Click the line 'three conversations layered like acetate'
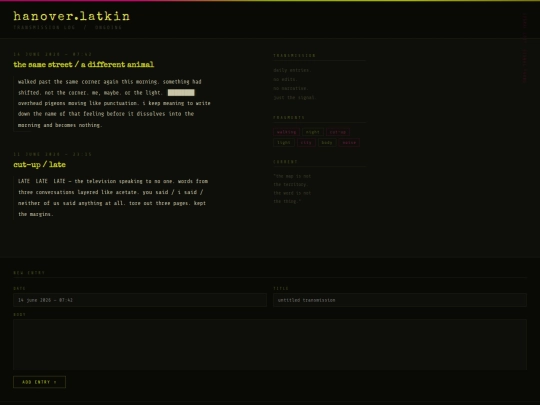The width and height of the screenshot is (540, 405). pos(111,193)
